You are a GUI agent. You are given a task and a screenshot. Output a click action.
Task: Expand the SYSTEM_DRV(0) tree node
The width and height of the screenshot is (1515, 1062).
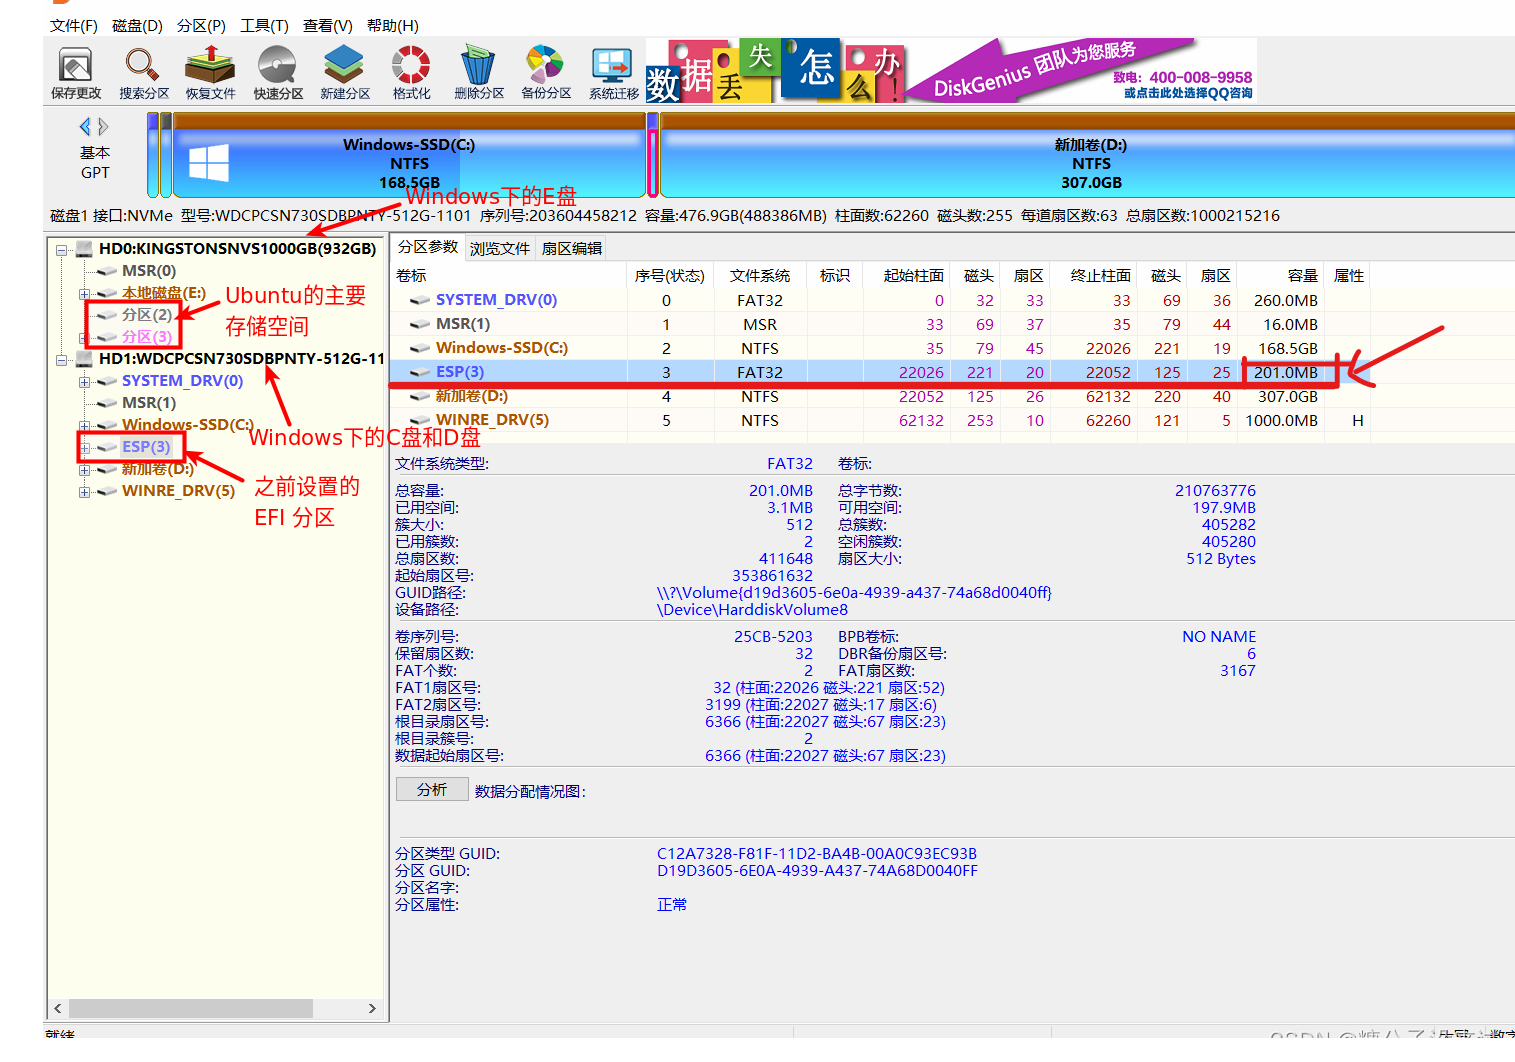pos(84,380)
